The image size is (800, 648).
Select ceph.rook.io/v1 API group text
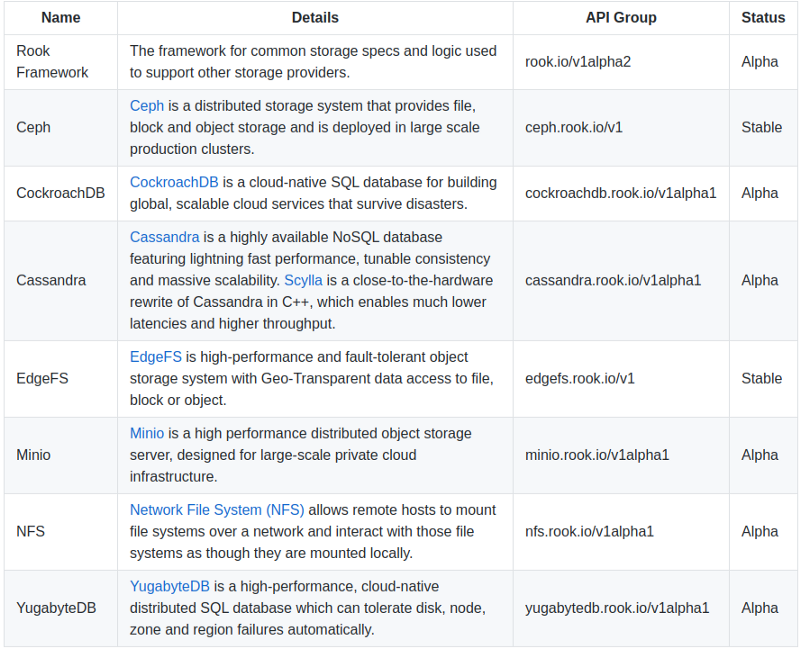[x=574, y=127]
